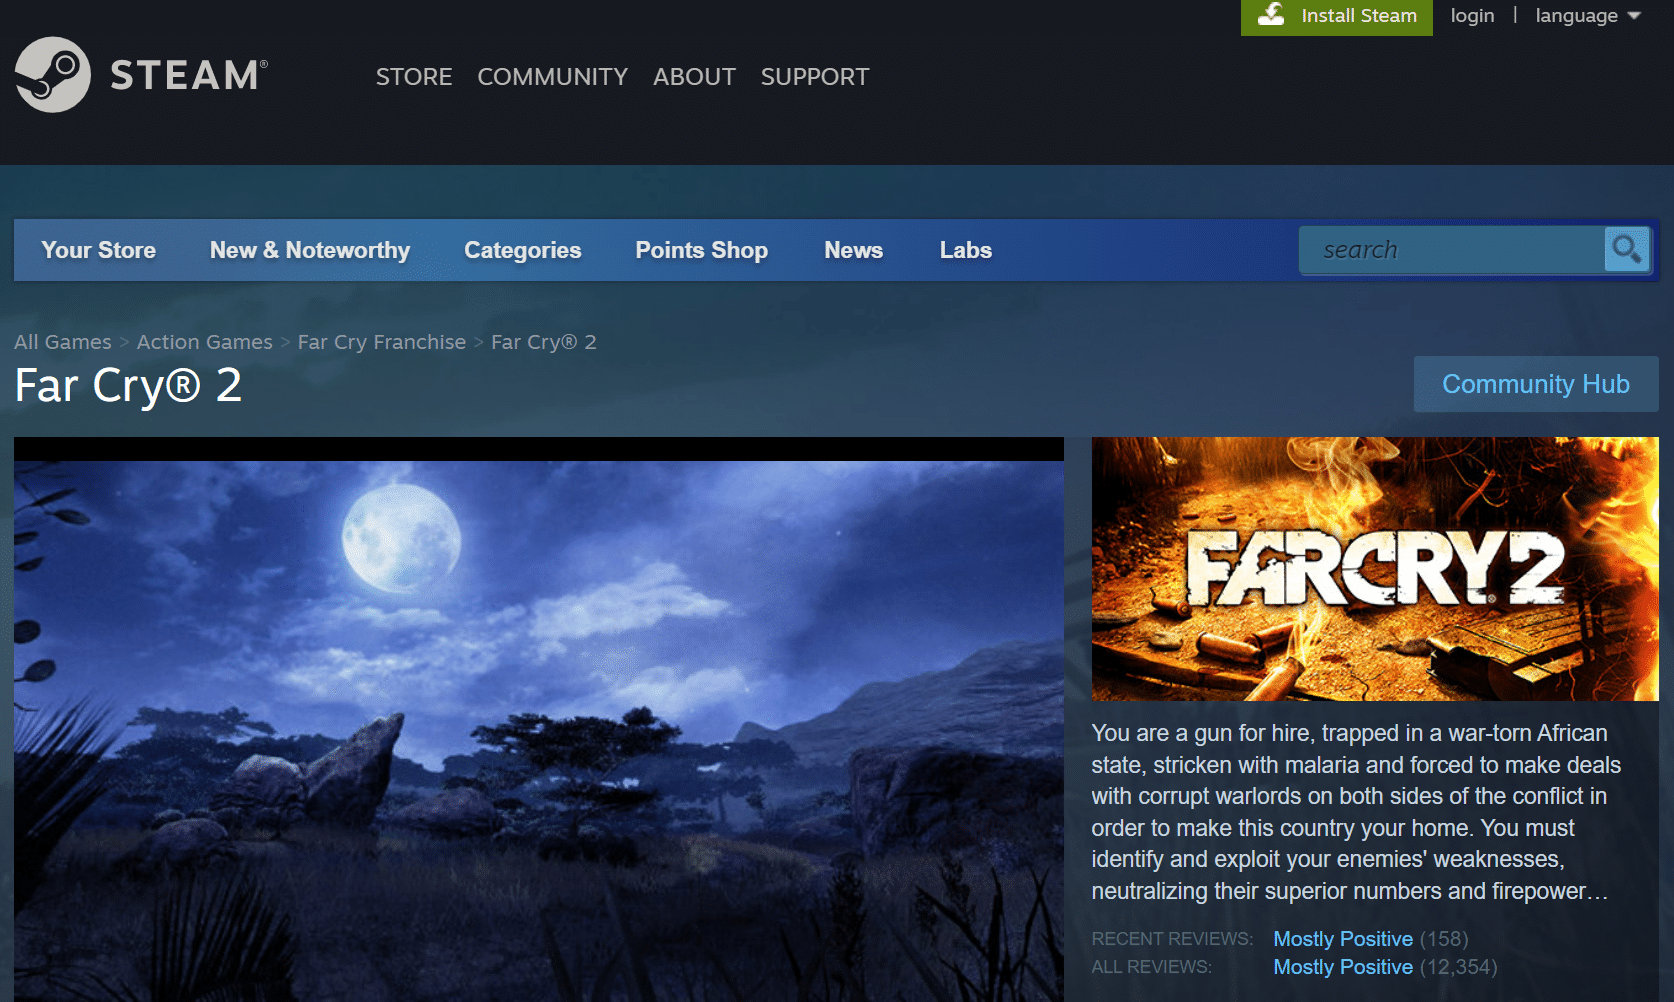This screenshot has height=1002, width=1674.
Task: Click inside the store search field
Action: [1452, 250]
